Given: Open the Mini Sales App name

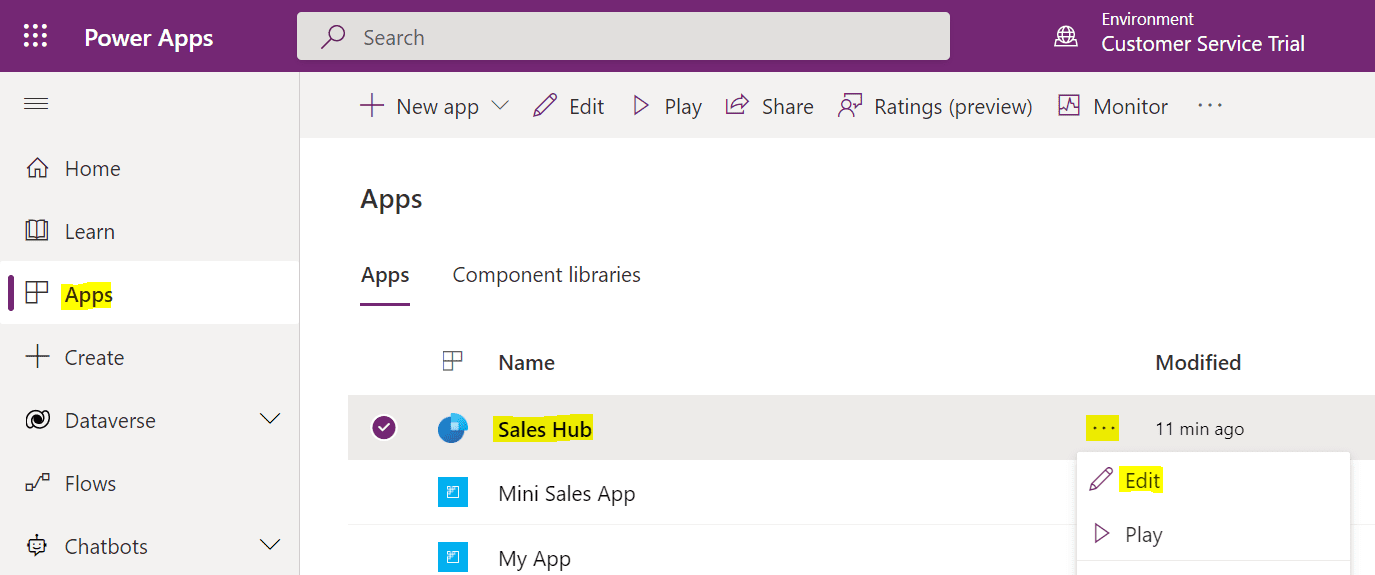Looking at the screenshot, I should coord(567,494).
